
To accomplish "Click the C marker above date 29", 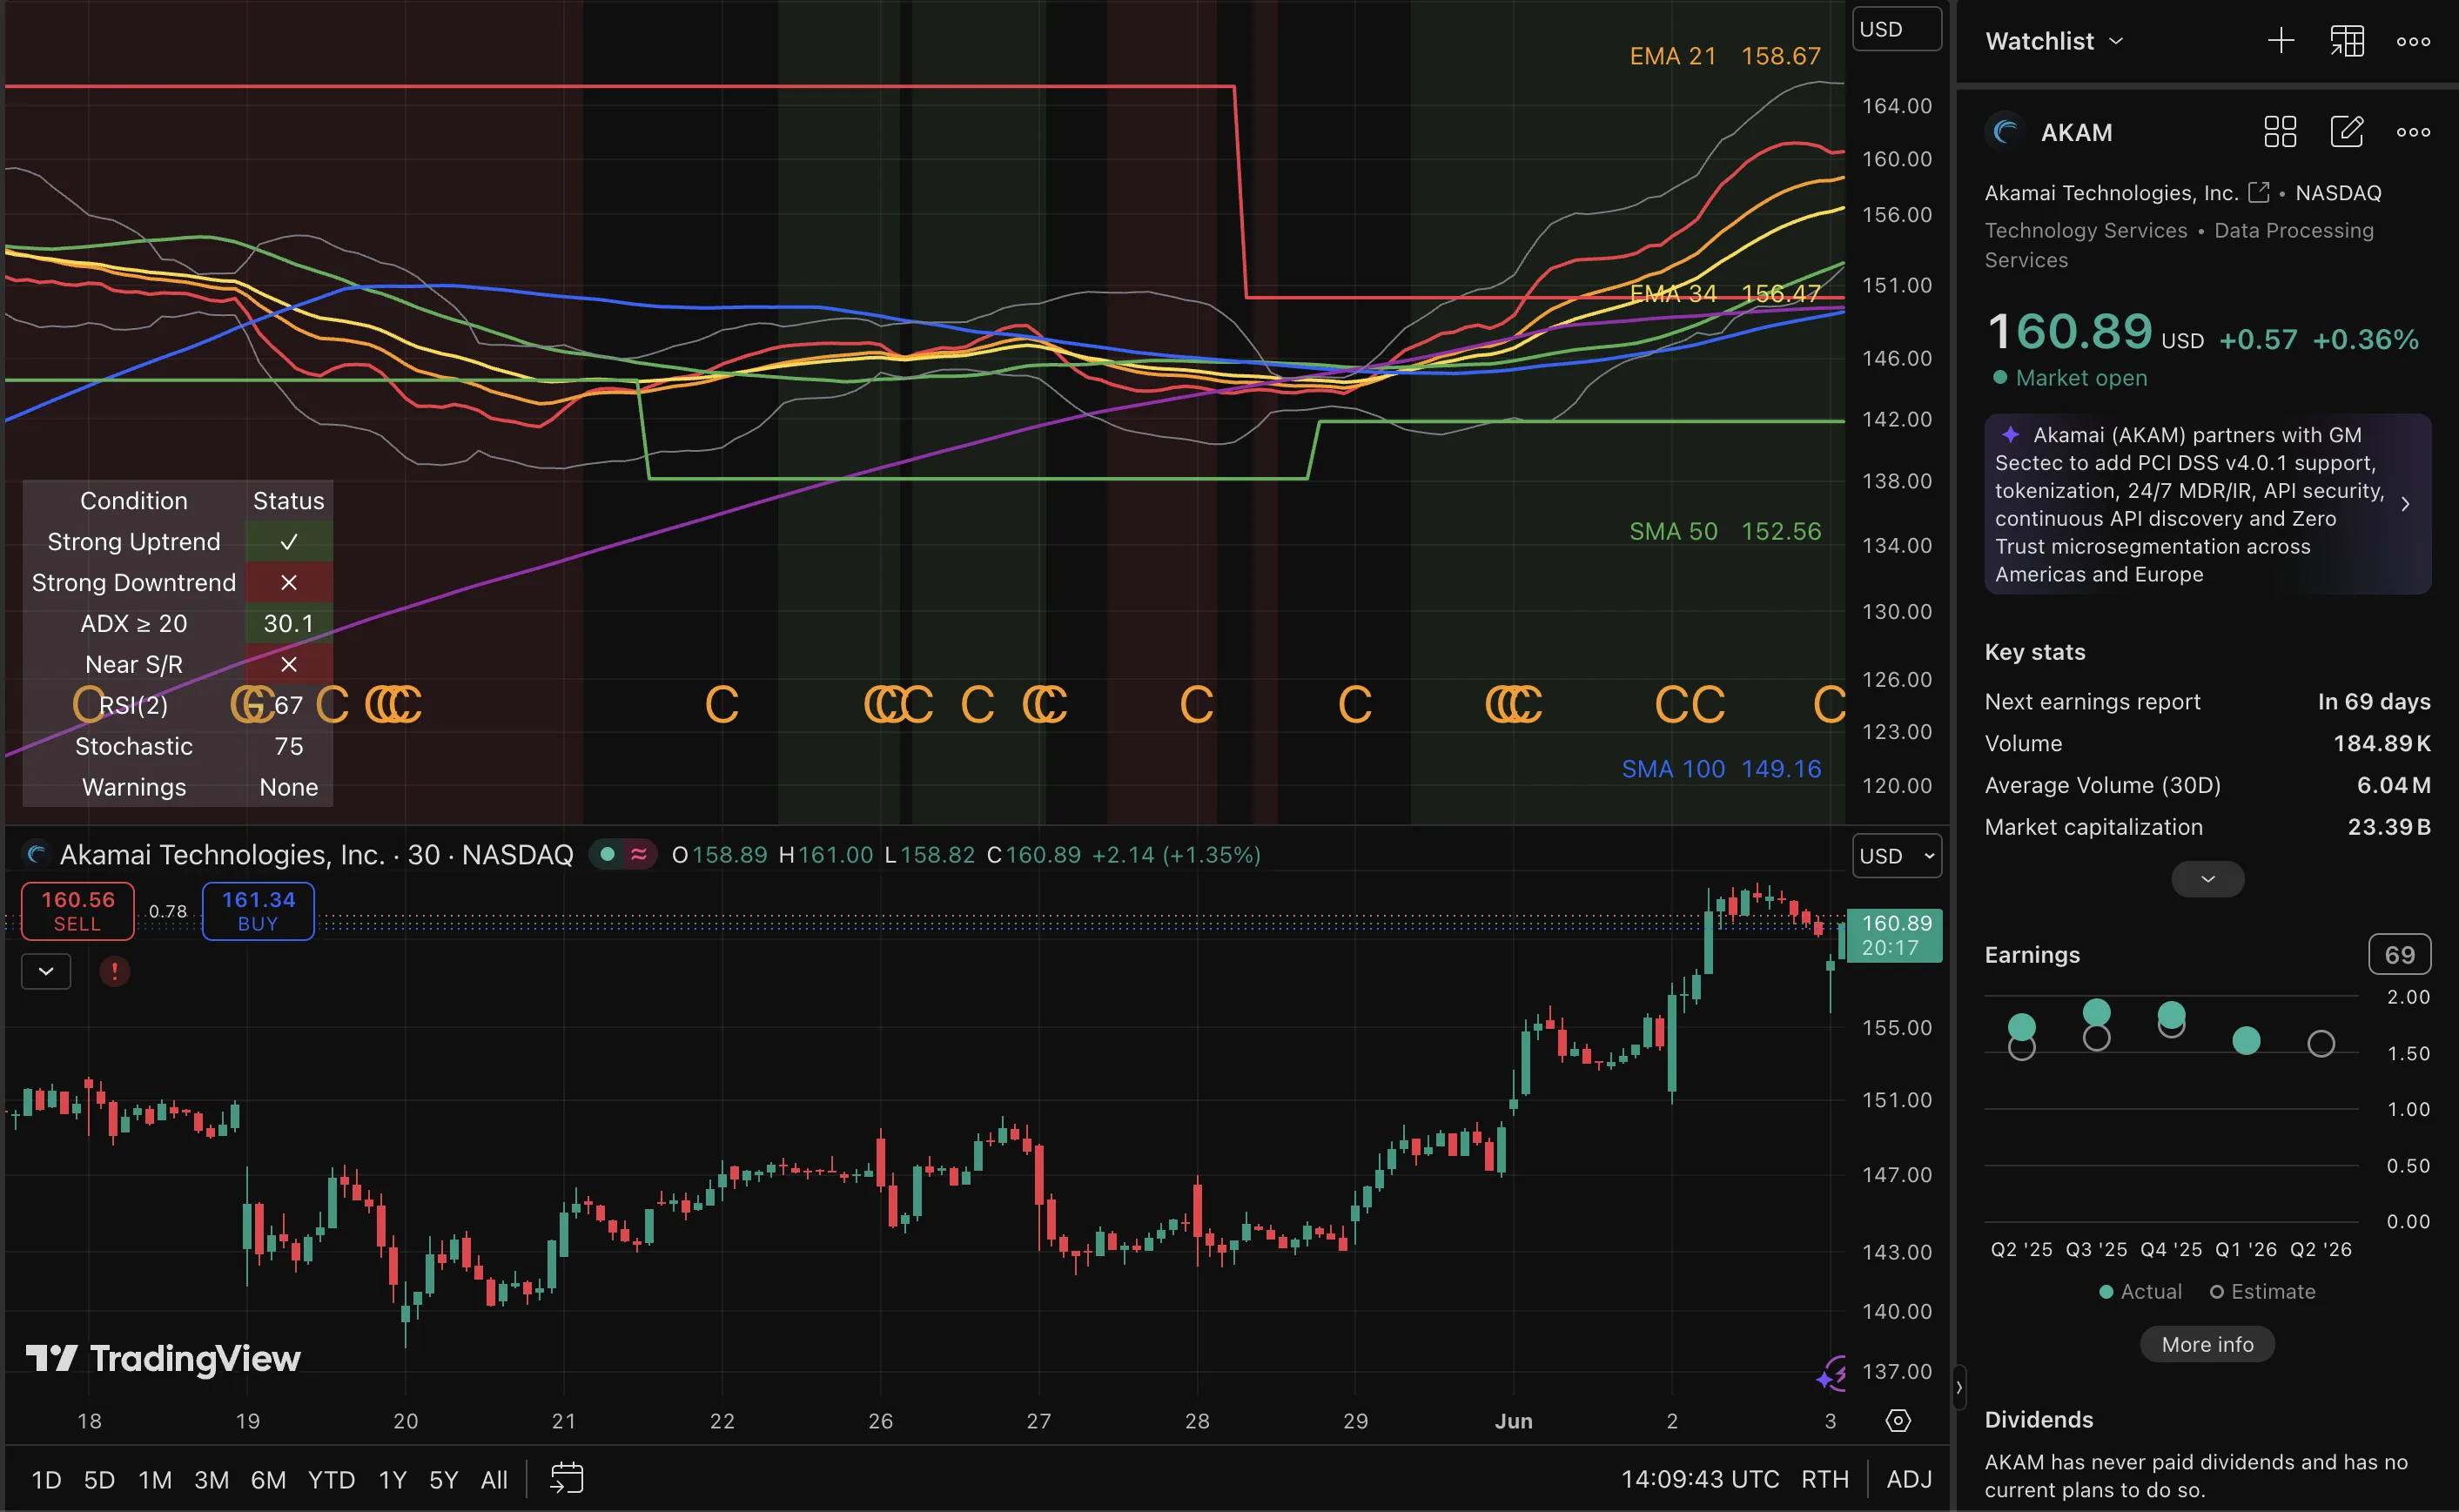I will pos(1355,705).
